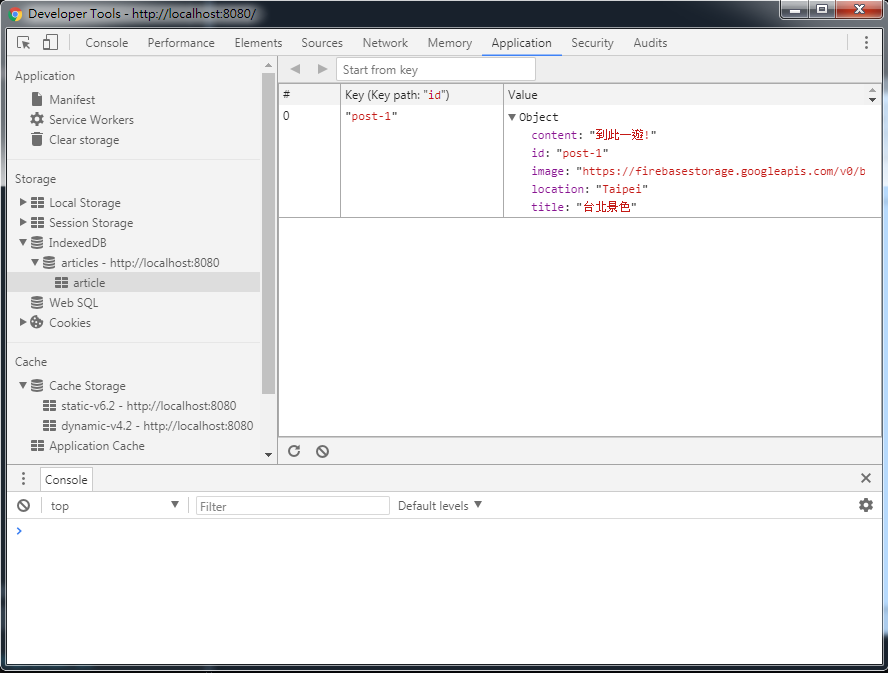This screenshot has height=673, width=888.
Task: Collapse the articles database node
Action: (35, 262)
